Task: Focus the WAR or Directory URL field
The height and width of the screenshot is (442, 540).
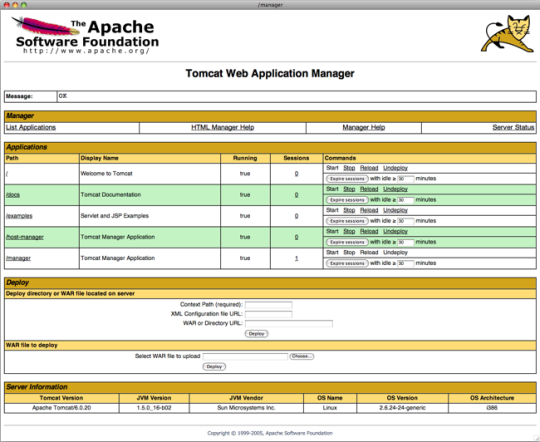Action: coord(289,323)
